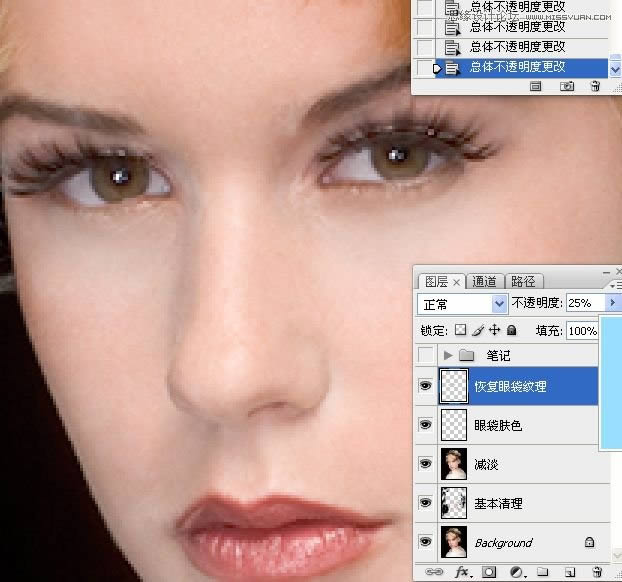This screenshot has width=622, height=582.
Task: Hide the Background layer
Action: [427, 542]
